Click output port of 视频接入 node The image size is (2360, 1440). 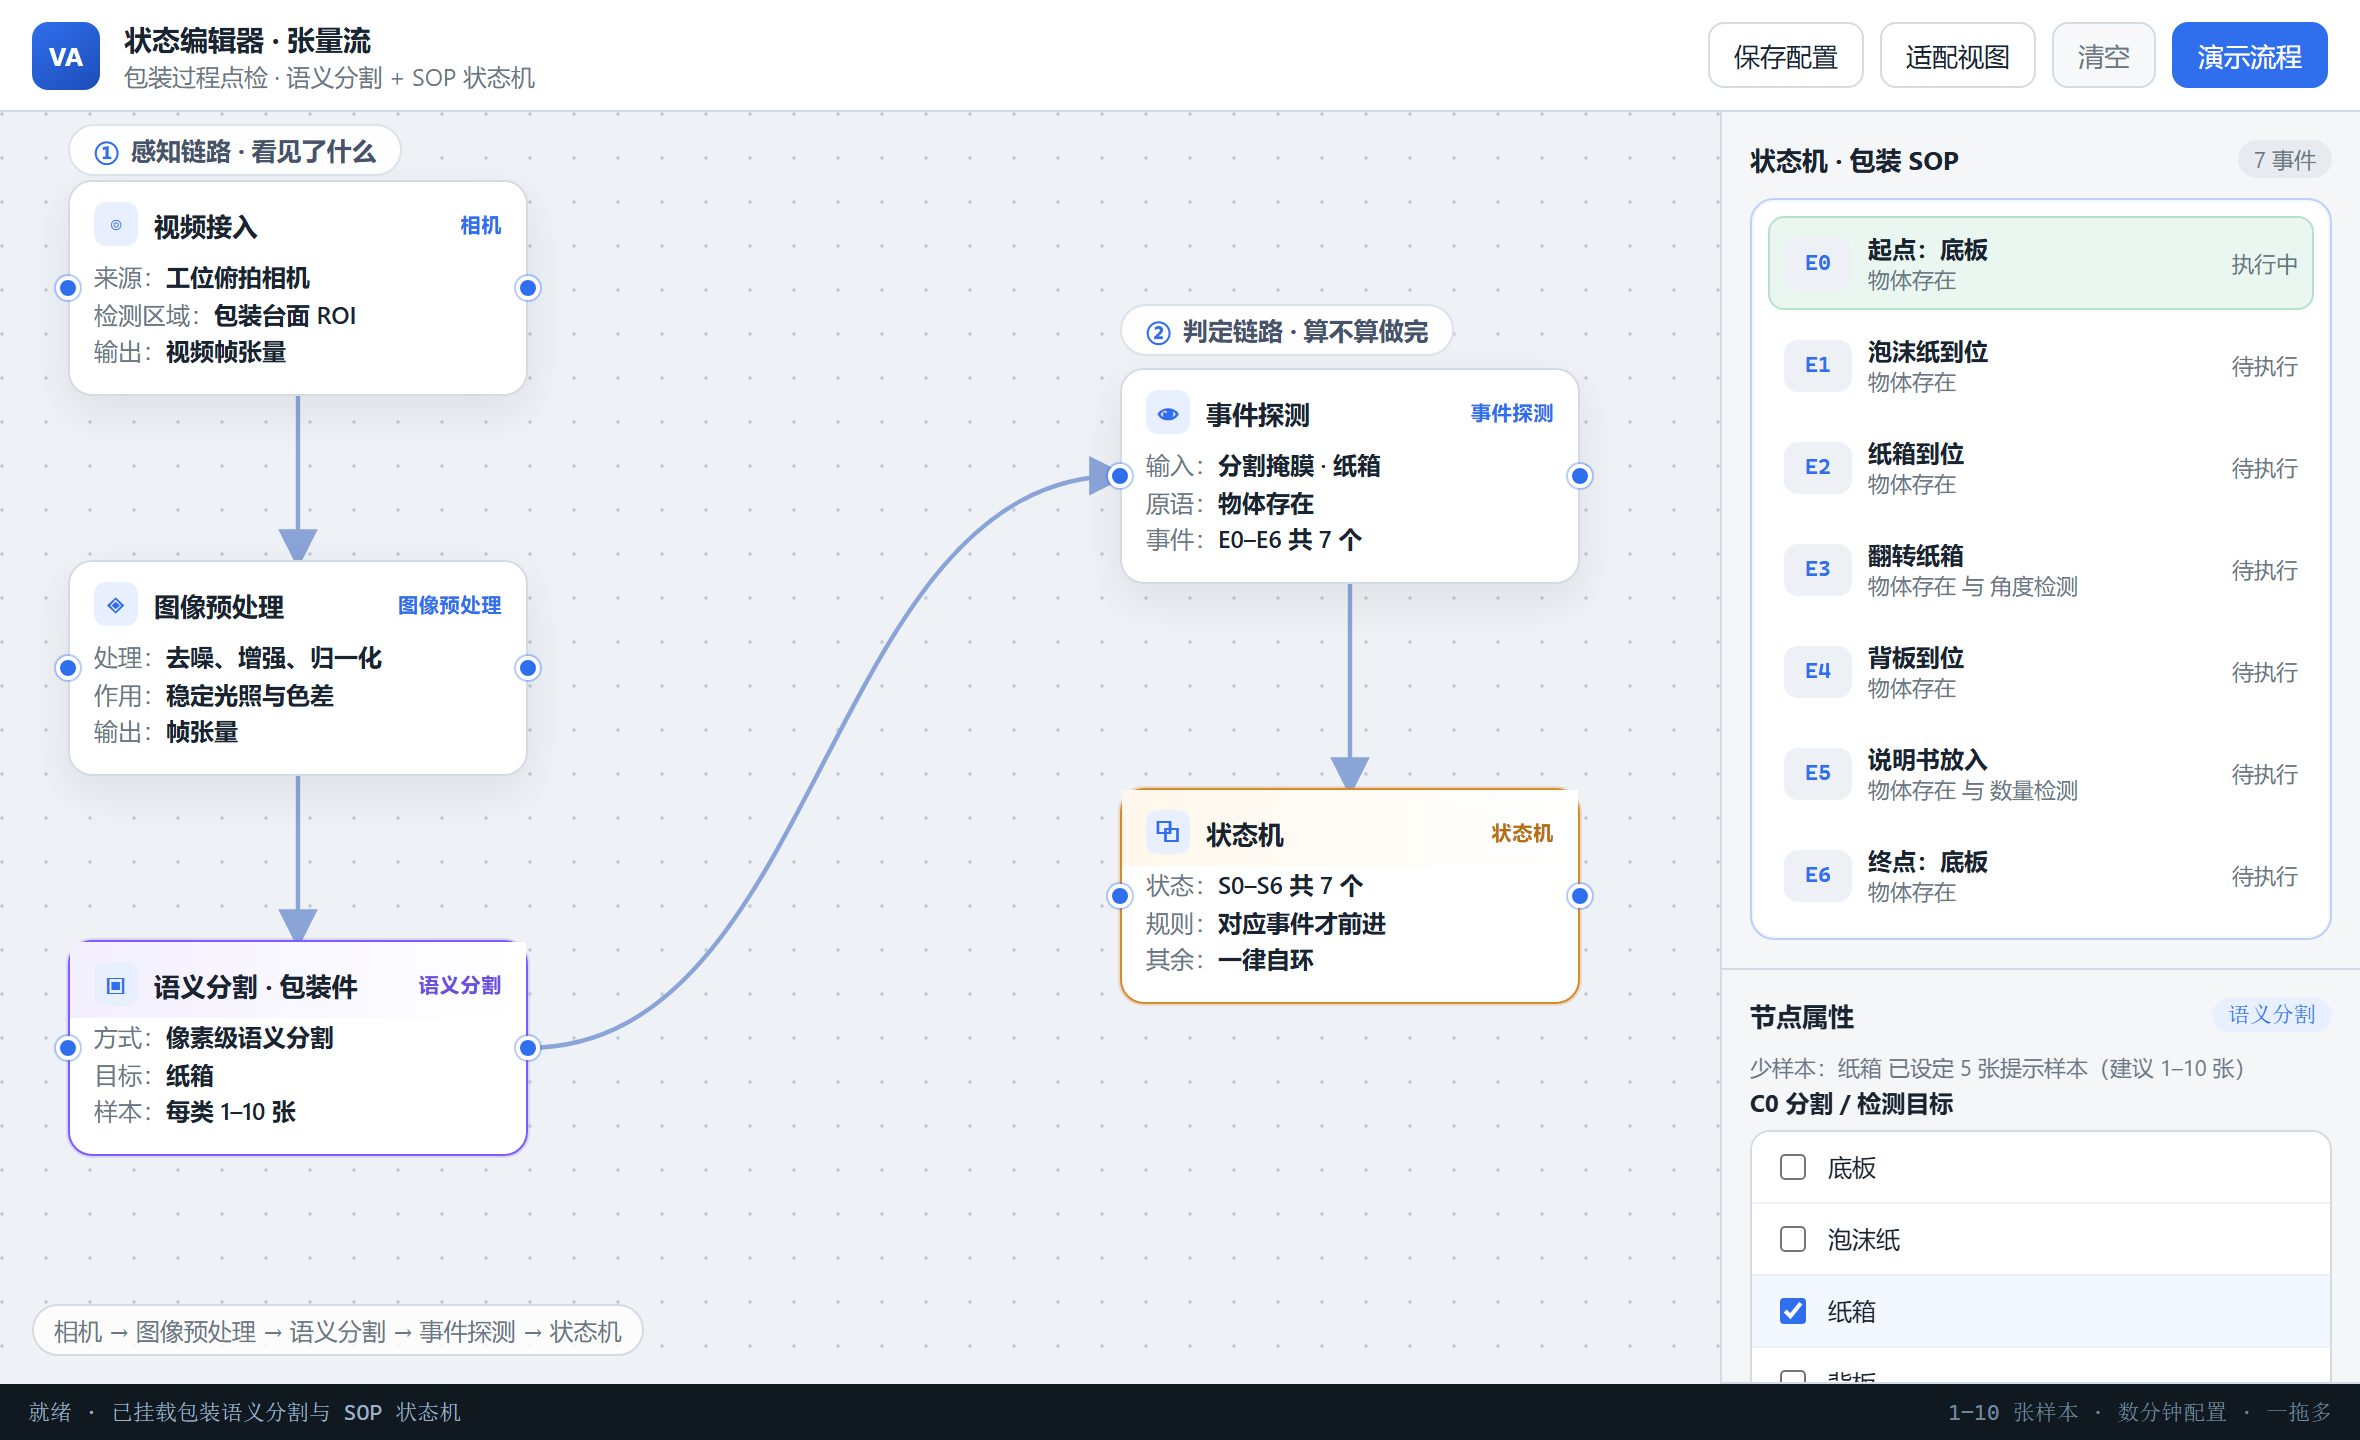[528, 288]
